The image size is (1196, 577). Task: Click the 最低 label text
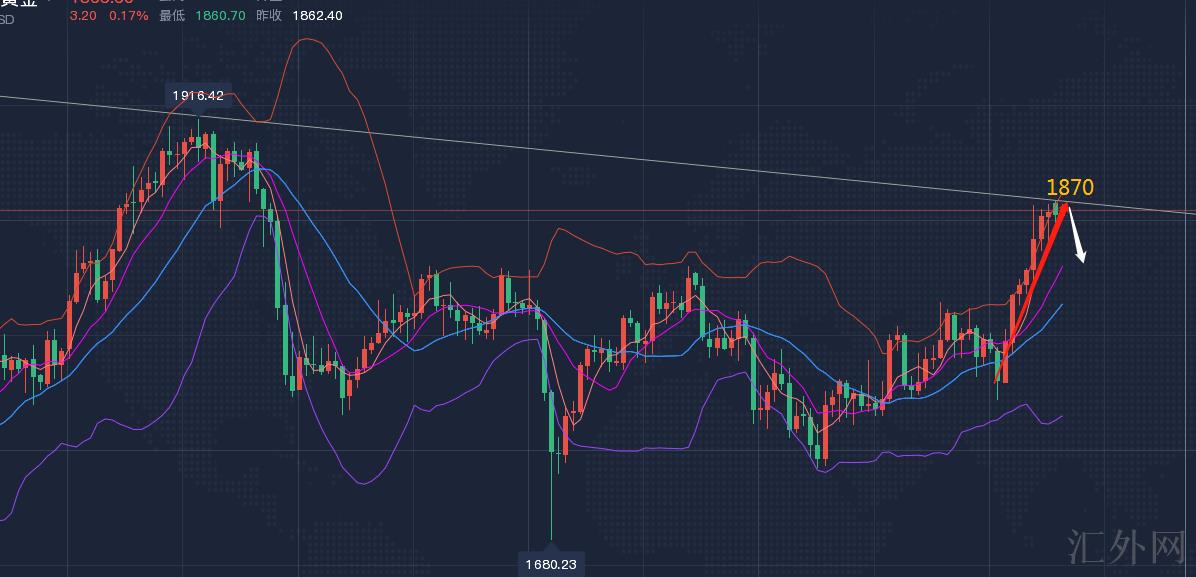pyautogui.click(x=171, y=16)
